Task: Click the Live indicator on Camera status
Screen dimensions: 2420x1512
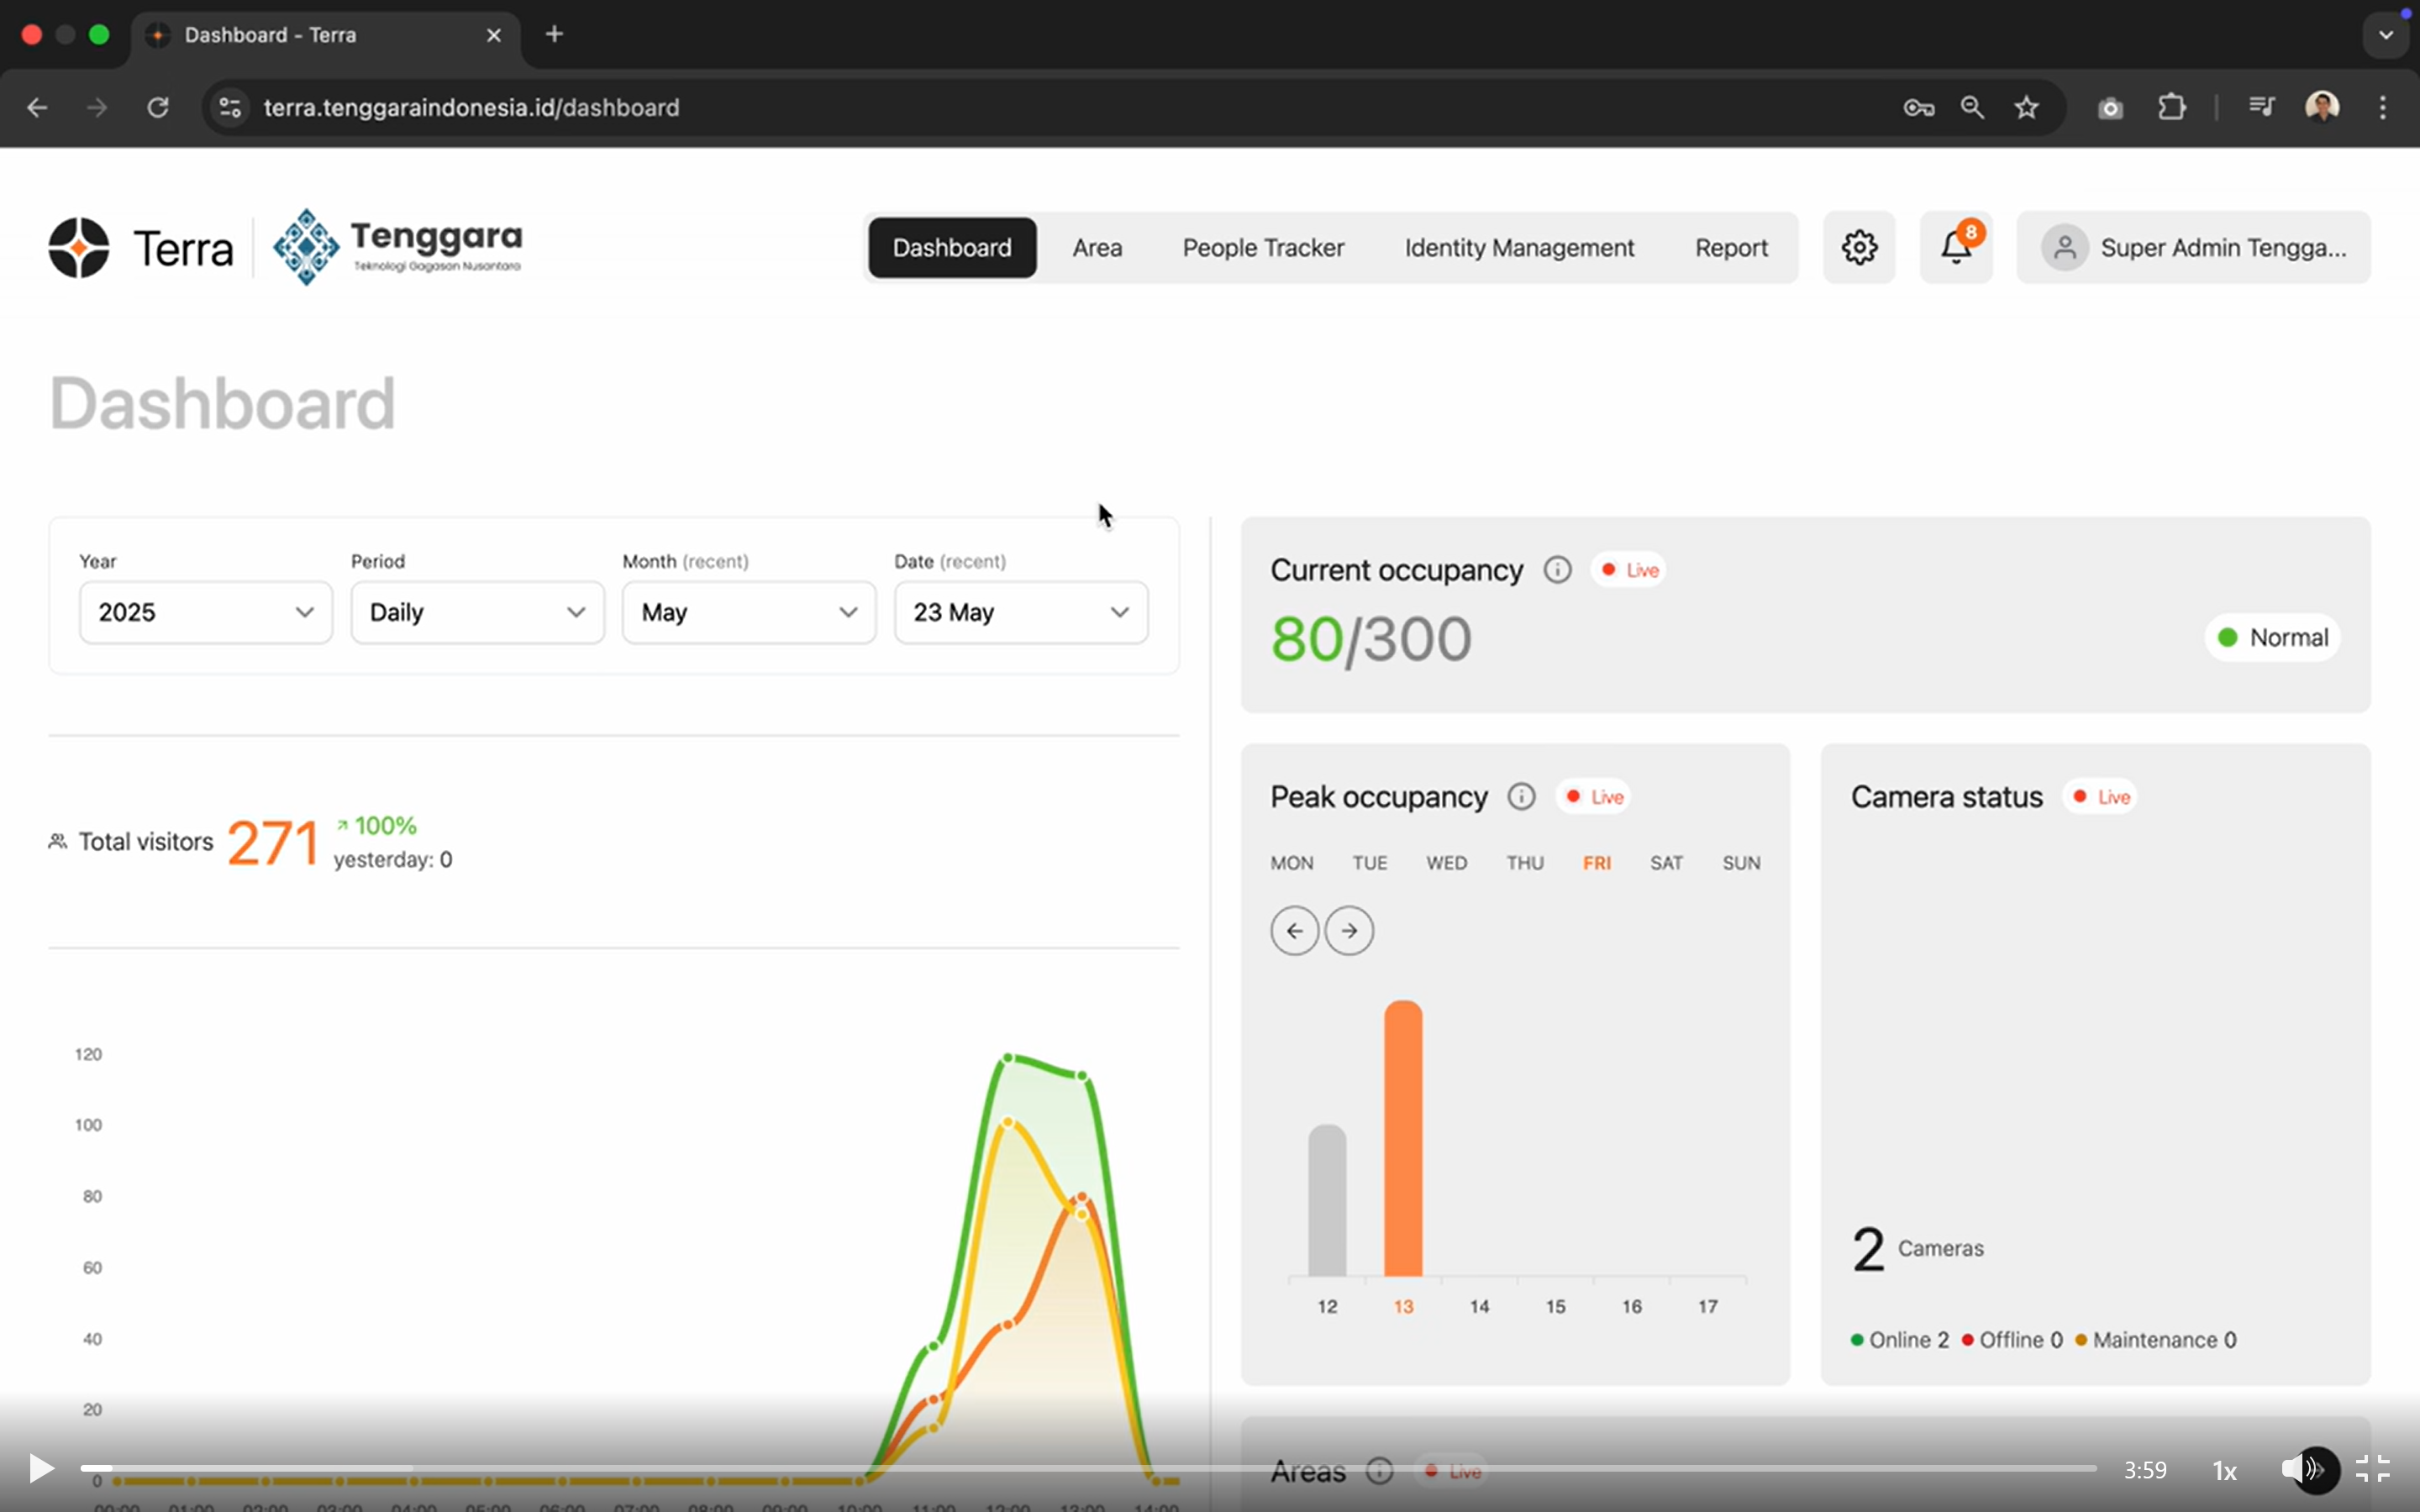Action: pos(2100,796)
